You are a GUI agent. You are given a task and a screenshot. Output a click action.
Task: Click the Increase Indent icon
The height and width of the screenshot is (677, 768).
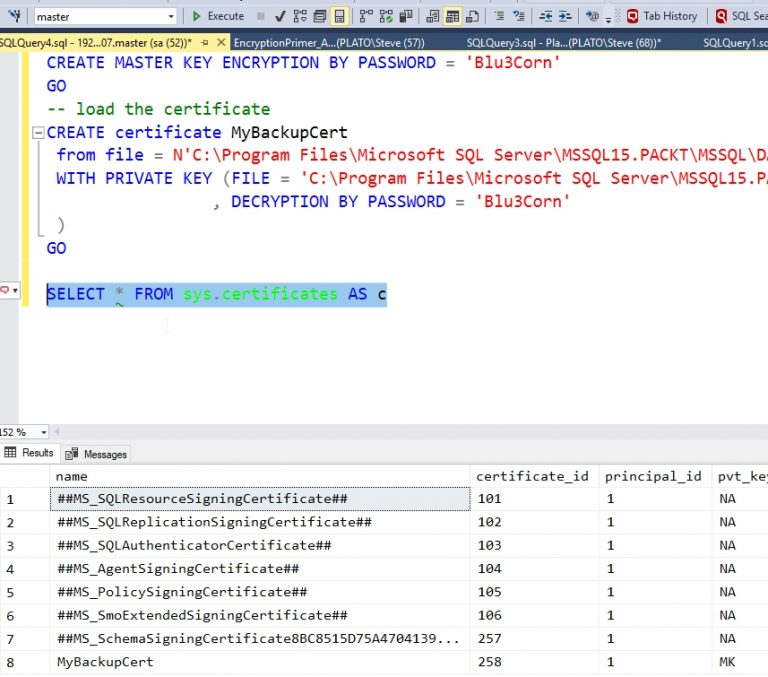click(x=567, y=16)
